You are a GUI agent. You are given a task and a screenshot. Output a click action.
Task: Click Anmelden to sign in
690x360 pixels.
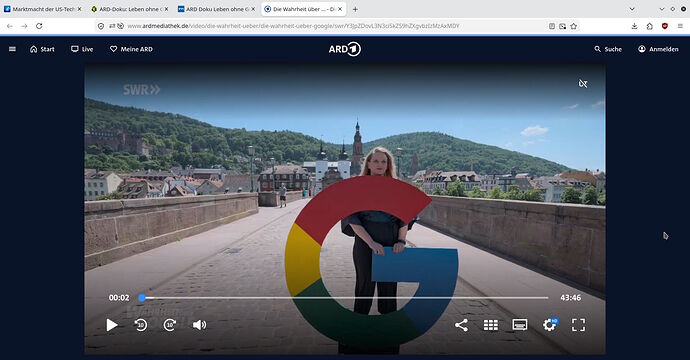coord(658,49)
